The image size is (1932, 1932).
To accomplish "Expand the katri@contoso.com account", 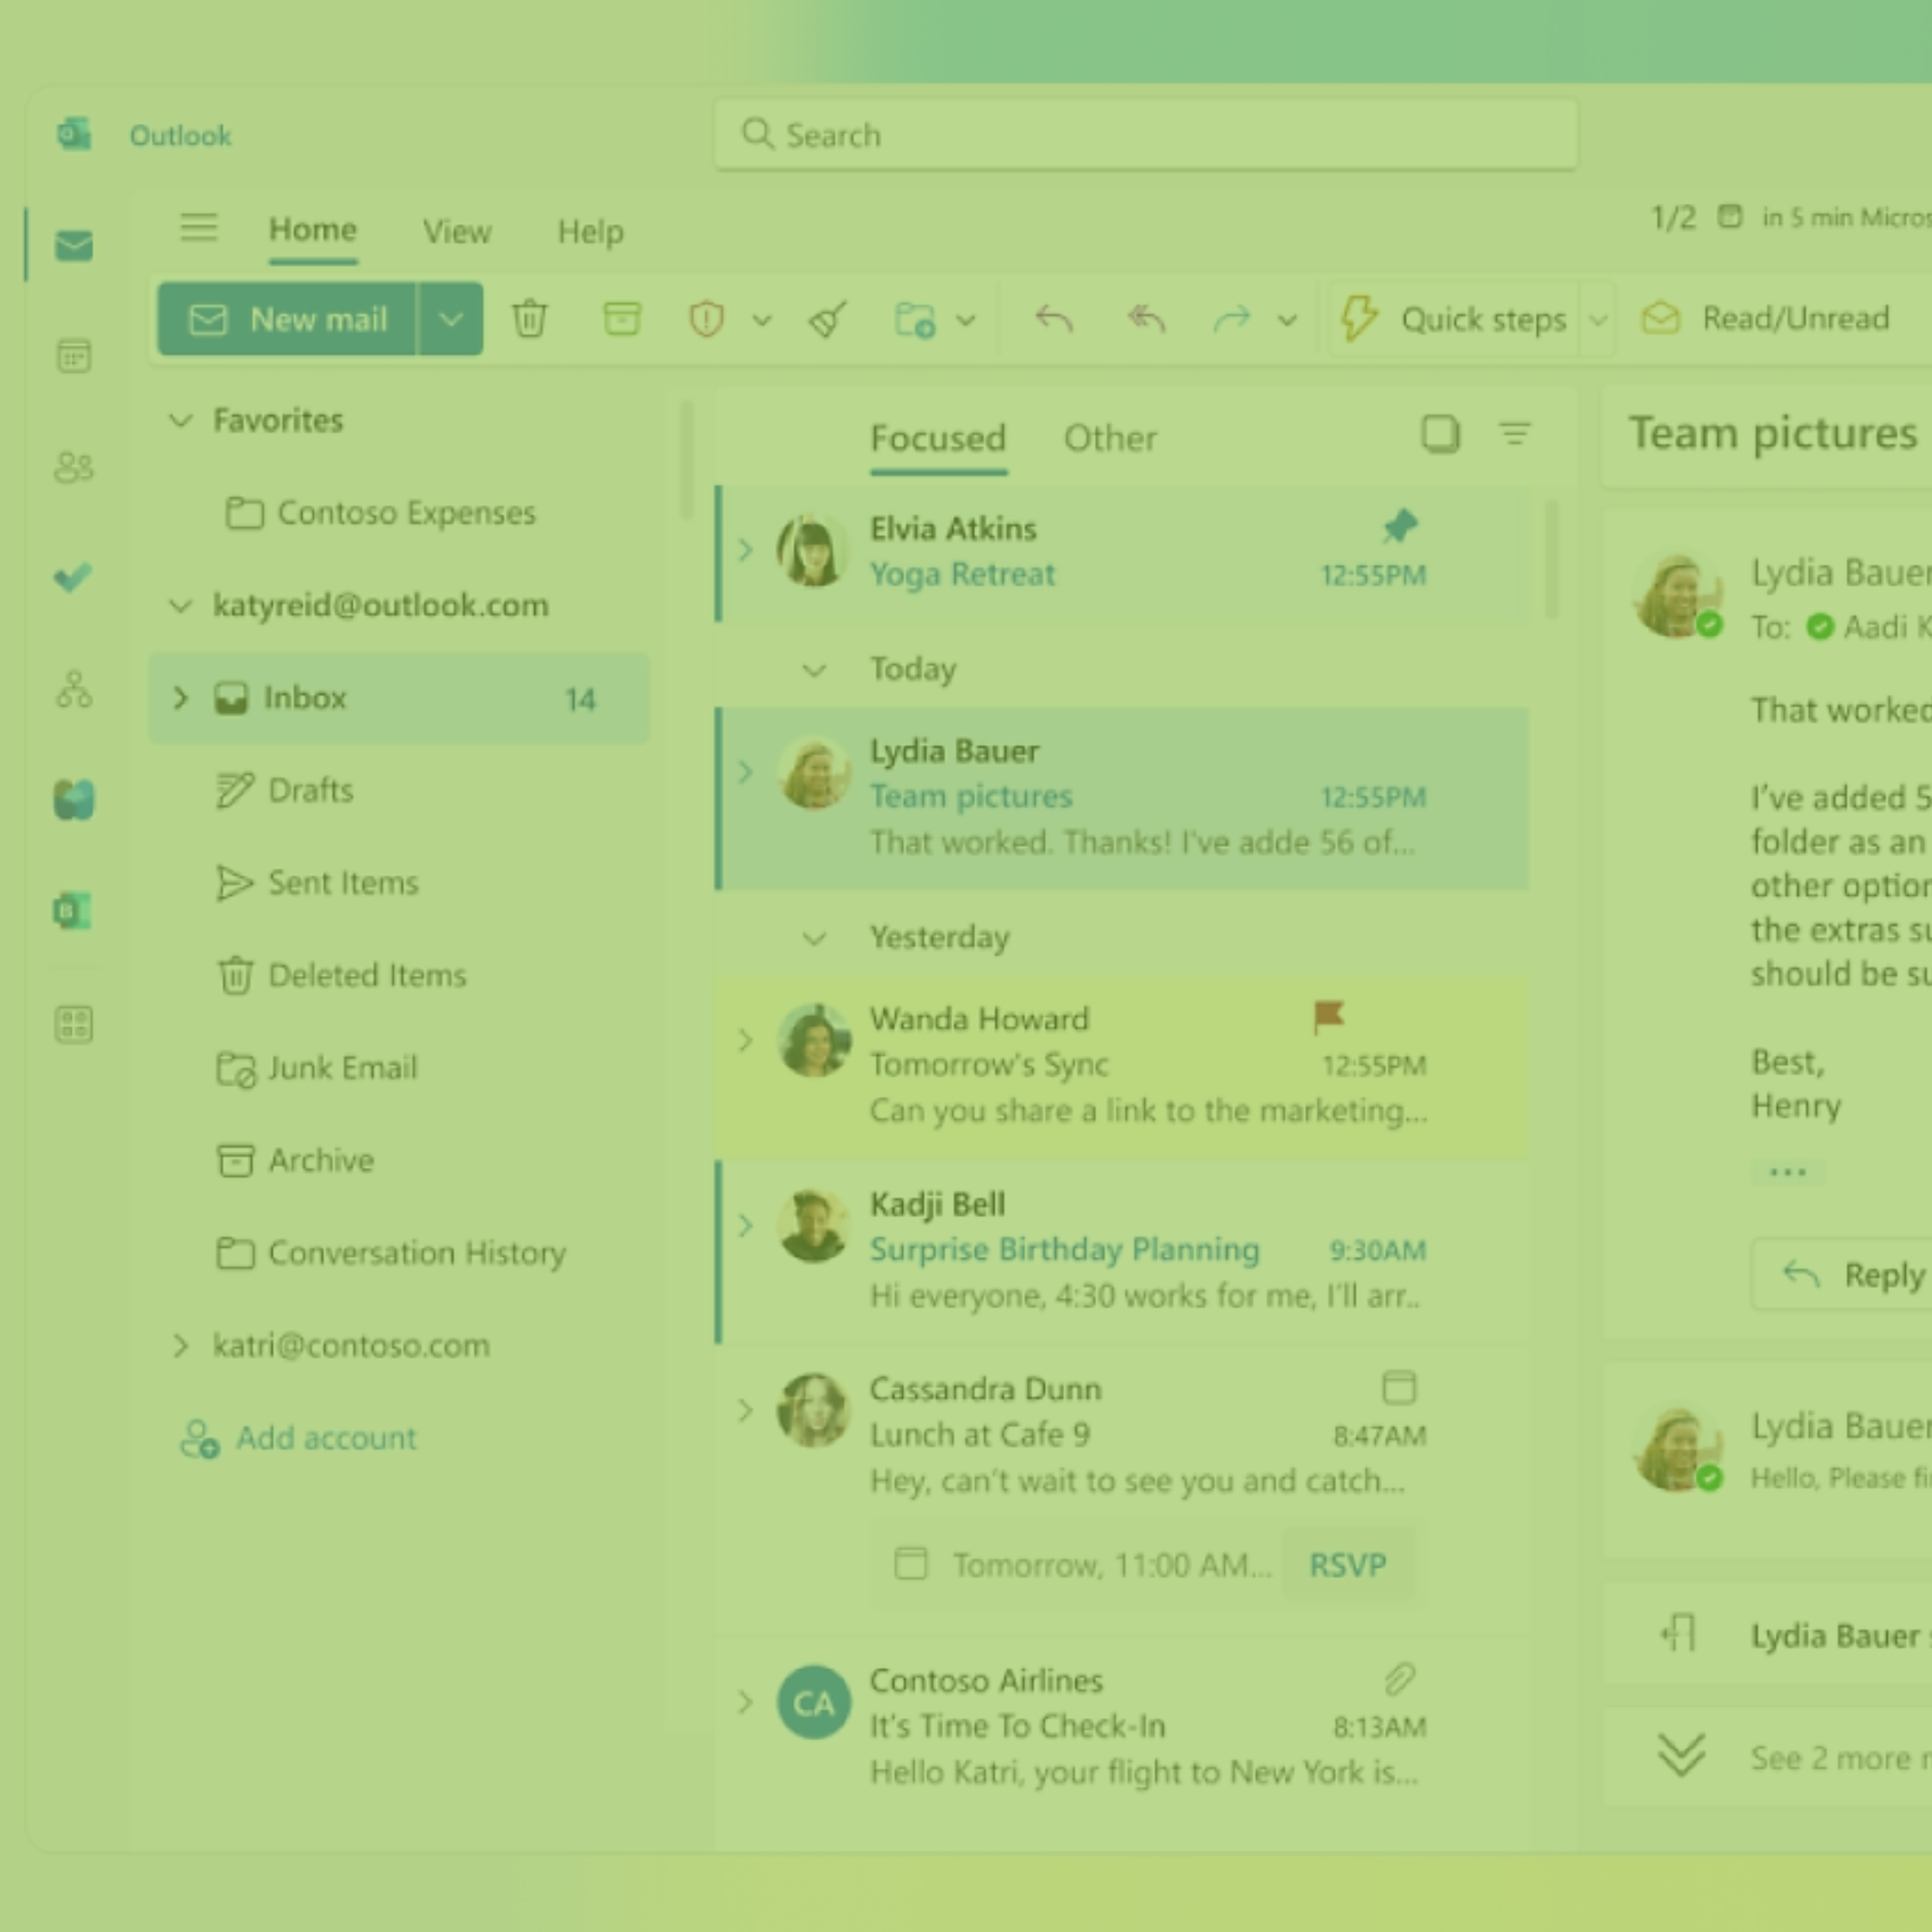I will [181, 1345].
